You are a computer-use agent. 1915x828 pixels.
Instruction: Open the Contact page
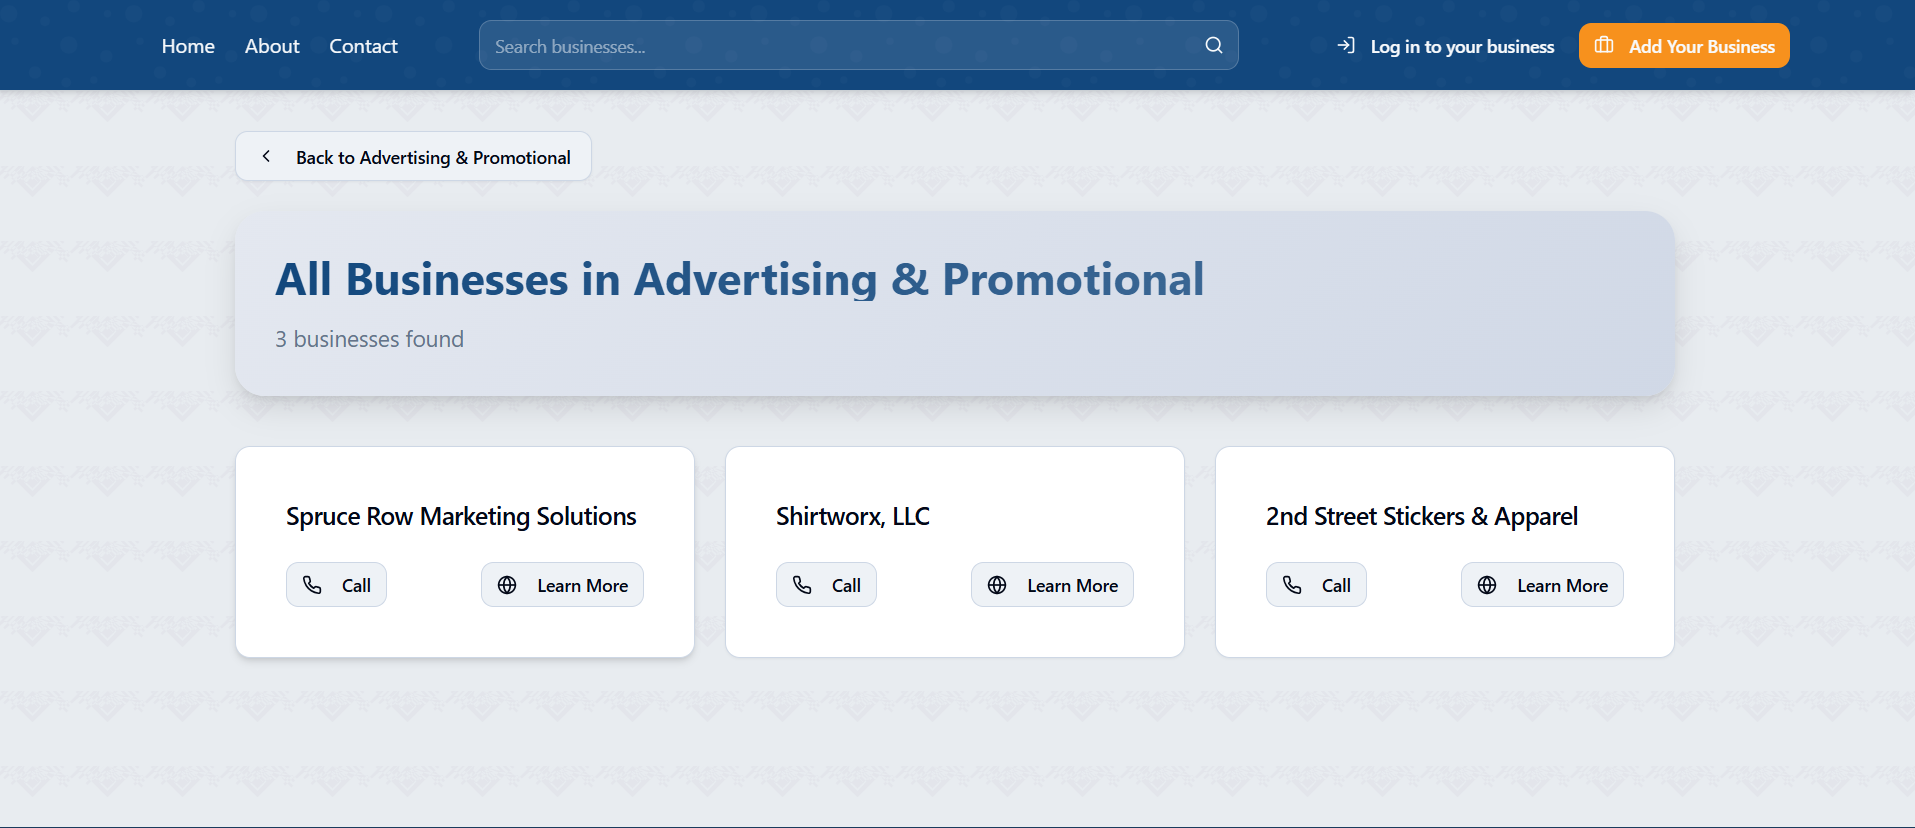click(x=363, y=46)
